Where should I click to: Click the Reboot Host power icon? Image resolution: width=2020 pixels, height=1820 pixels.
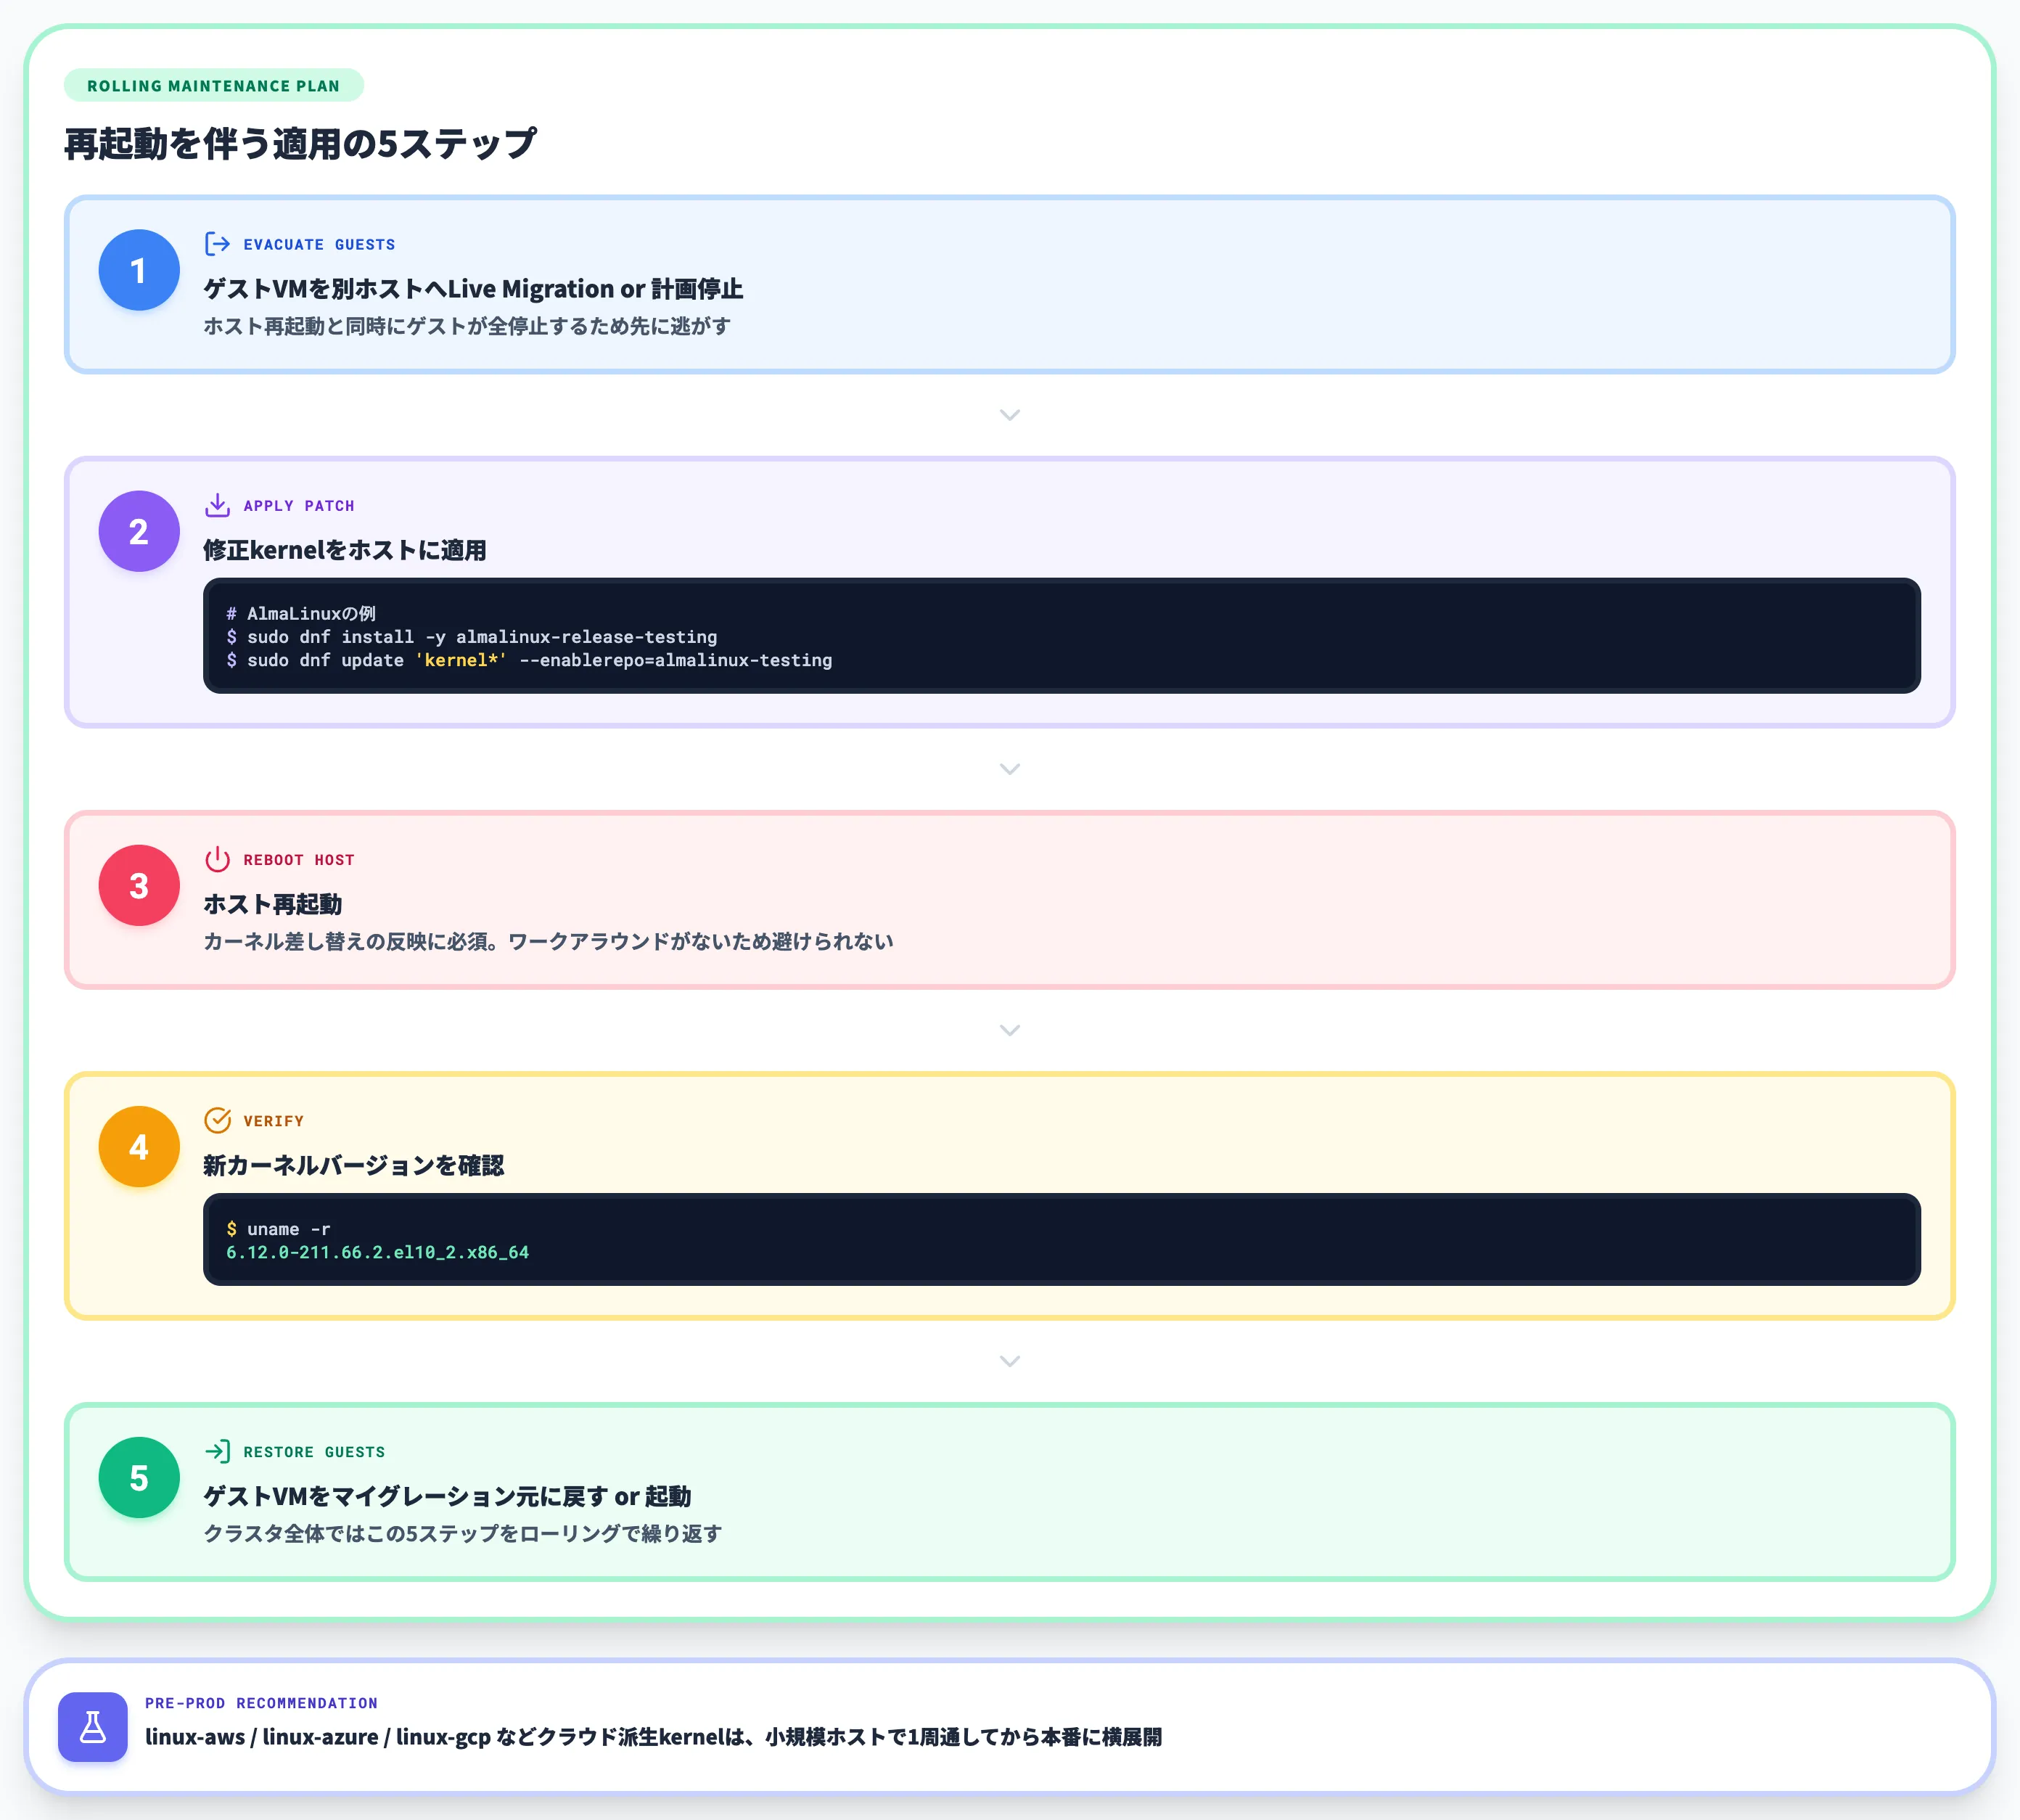(x=217, y=859)
